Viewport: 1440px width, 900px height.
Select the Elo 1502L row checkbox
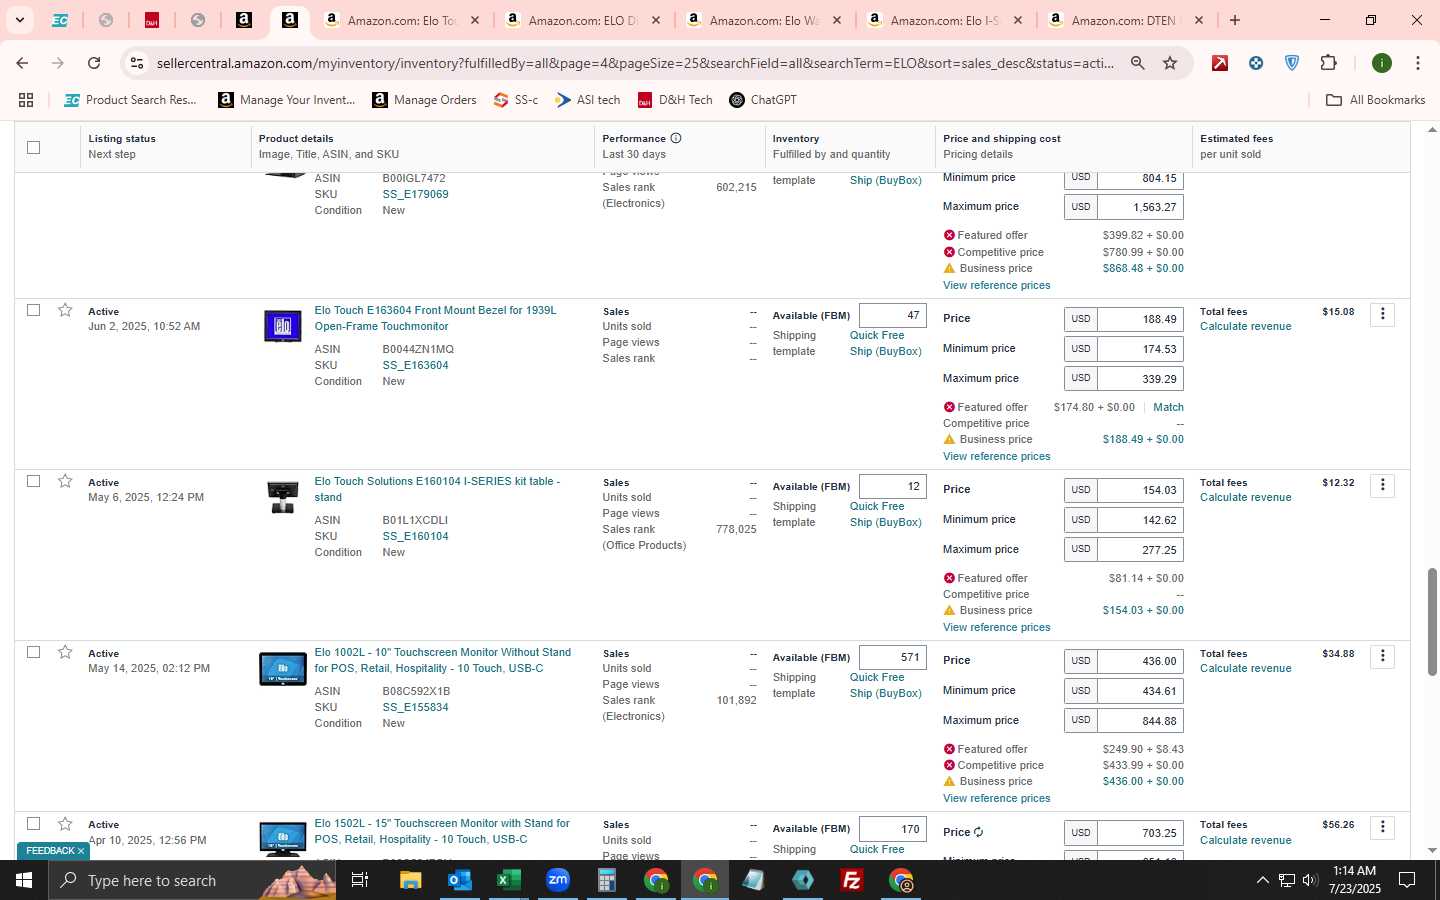(x=33, y=824)
